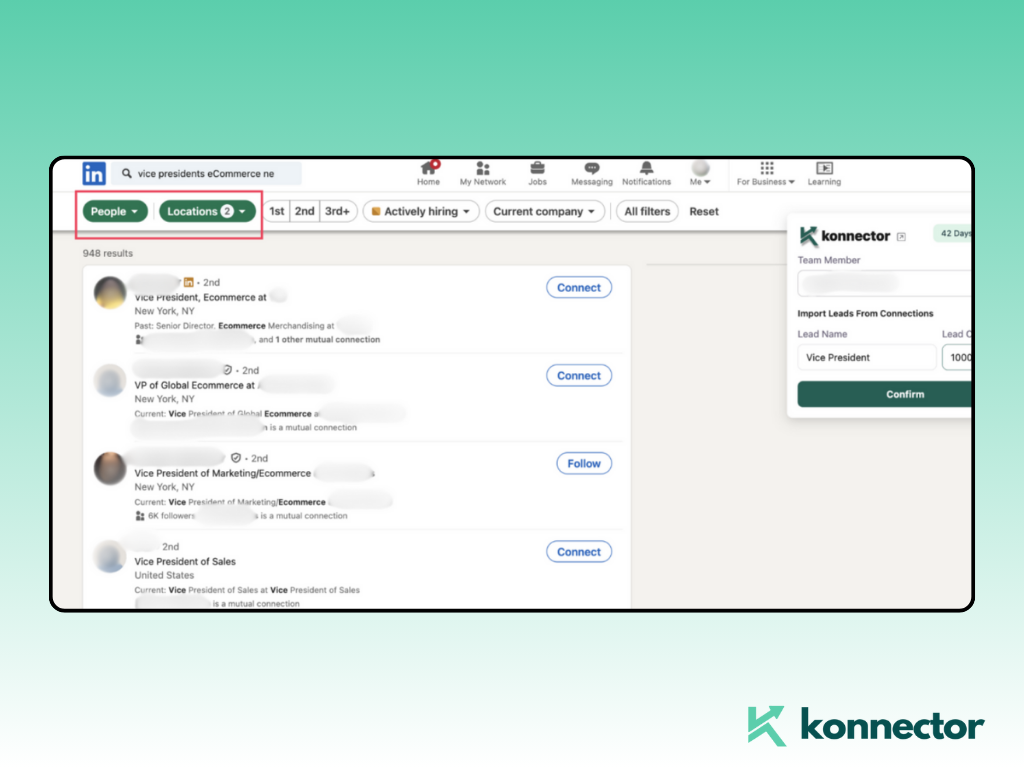Toggle the 3rd+ connections filter
This screenshot has width=1024, height=768.
(338, 212)
